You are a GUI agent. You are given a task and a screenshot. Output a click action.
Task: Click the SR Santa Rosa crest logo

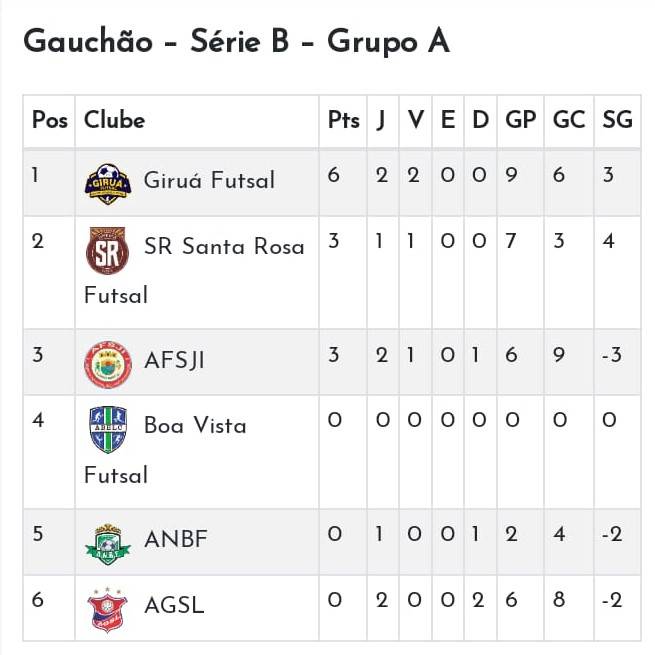(107, 250)
